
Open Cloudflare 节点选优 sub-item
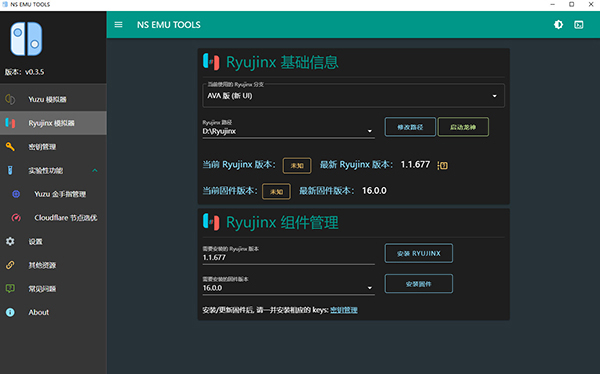(53, 217)
